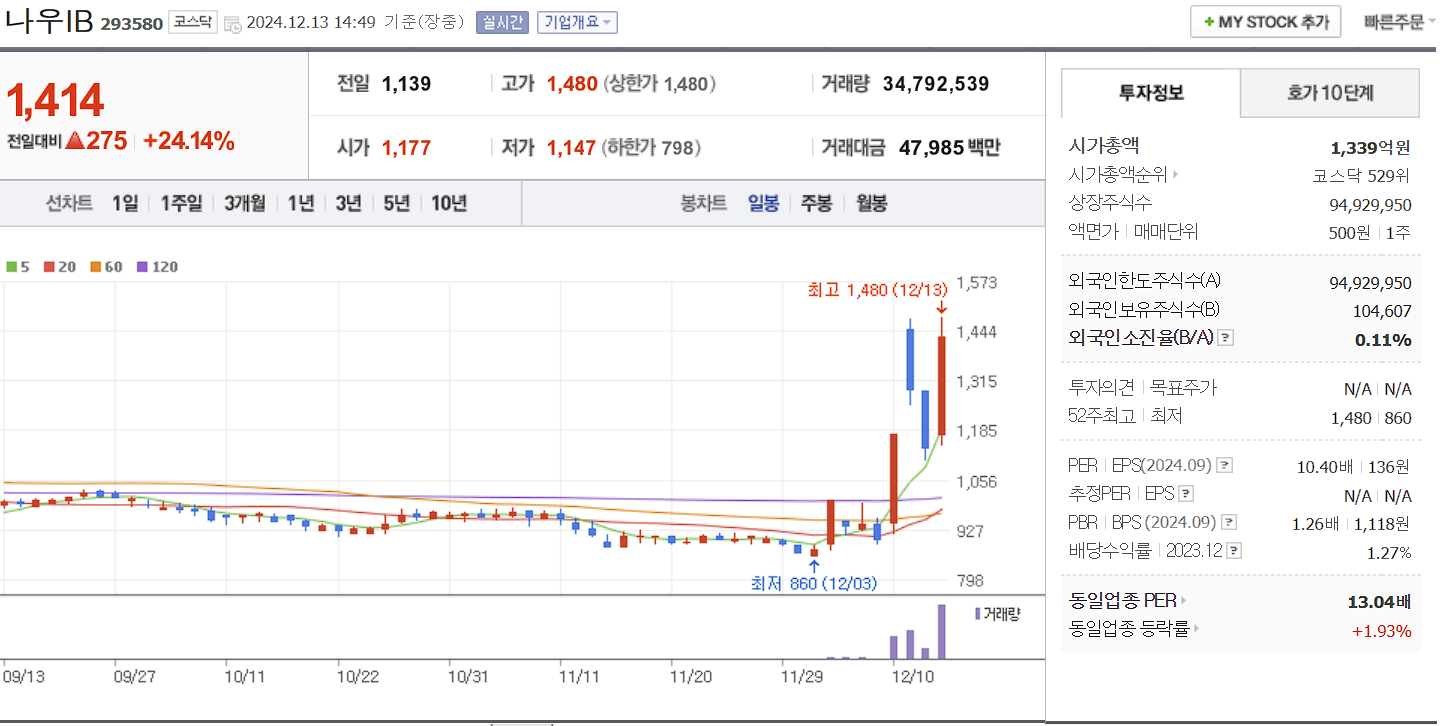This screenshot has height=726, width=1443.
Task: Click the BPS(2024.09) help icon
Action: click(x=1229, y=522)
